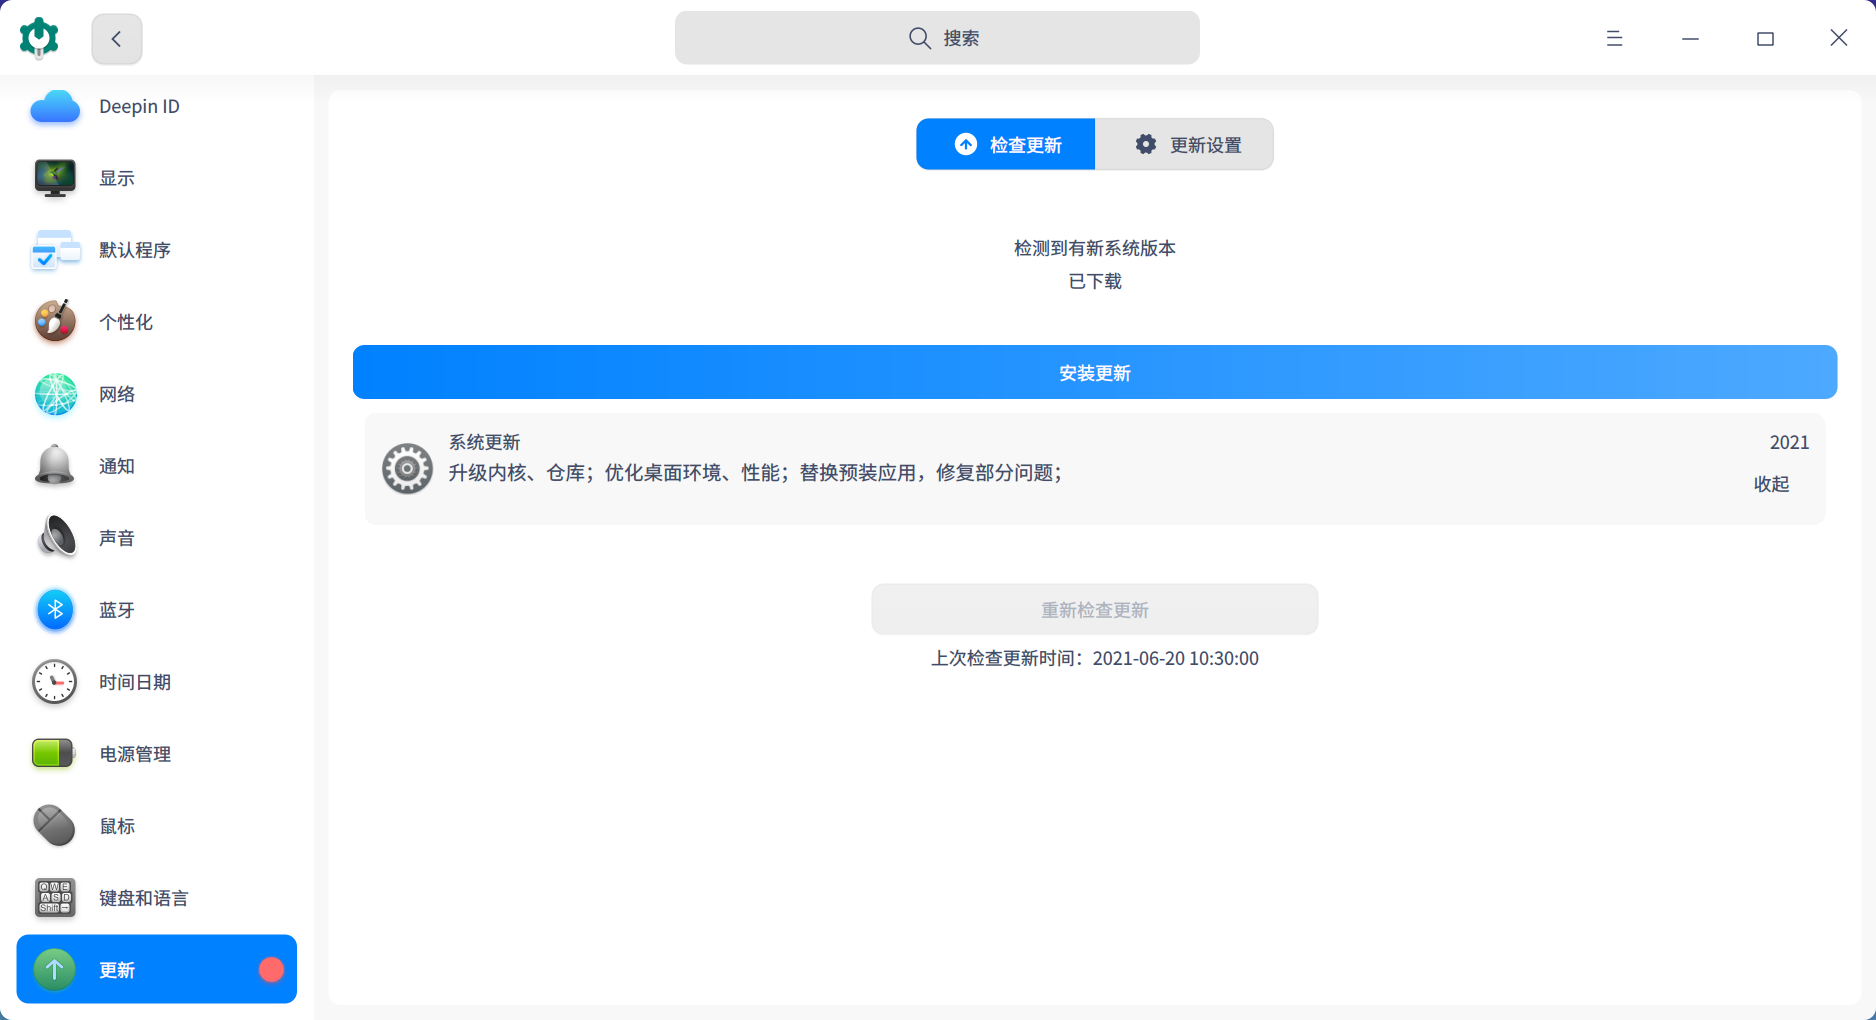Click the 2021 version label

[x=1789, y=442]
